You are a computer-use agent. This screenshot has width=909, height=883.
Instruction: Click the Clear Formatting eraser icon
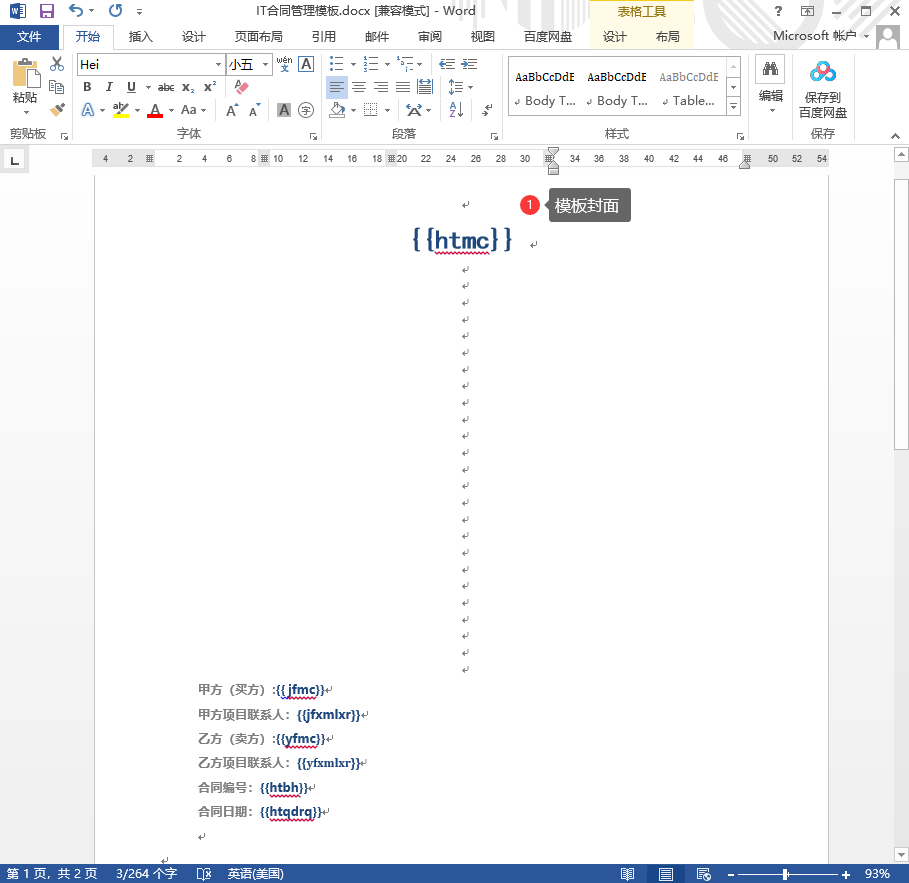(240, 87)
